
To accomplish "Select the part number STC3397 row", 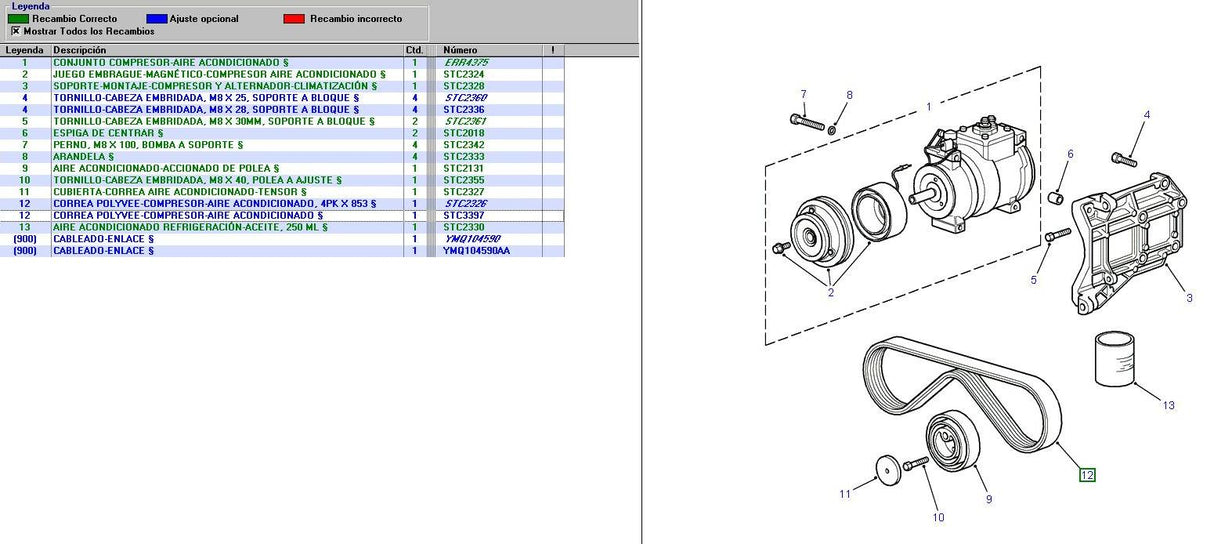I will click(x=464, y=215).
